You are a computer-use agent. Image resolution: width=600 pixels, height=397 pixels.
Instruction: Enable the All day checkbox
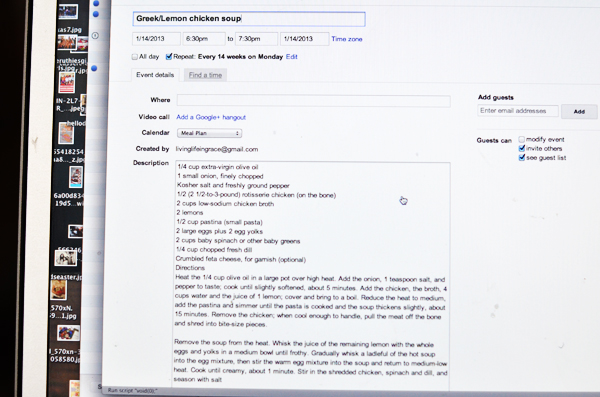pos(135,57)
